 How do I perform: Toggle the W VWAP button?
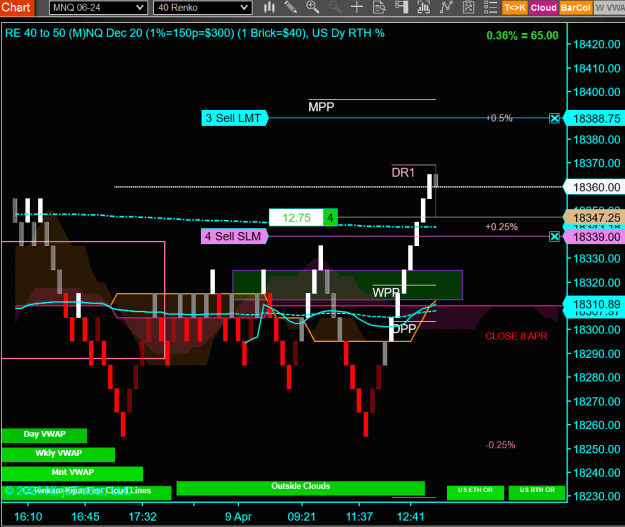pyautogui.click(x=609, y=8)
